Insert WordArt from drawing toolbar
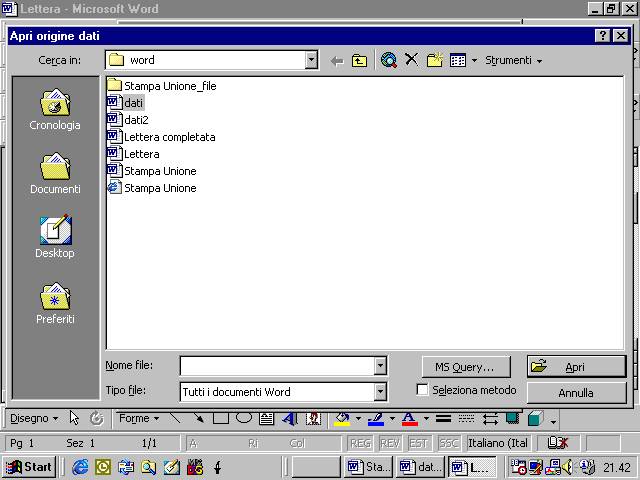The height and width of the screenshot is (480, 640). click(x=290, y=418)
